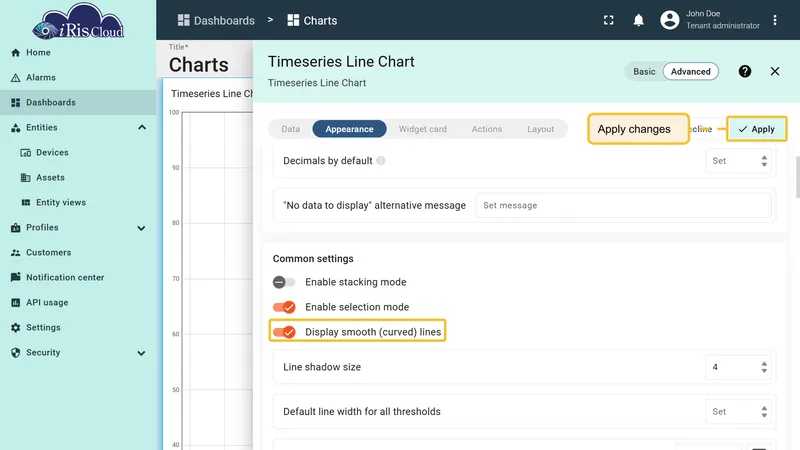This screenshot has height=450, width=800.
Task: Collapse the Entities section
Action: (x=142, y=128)
